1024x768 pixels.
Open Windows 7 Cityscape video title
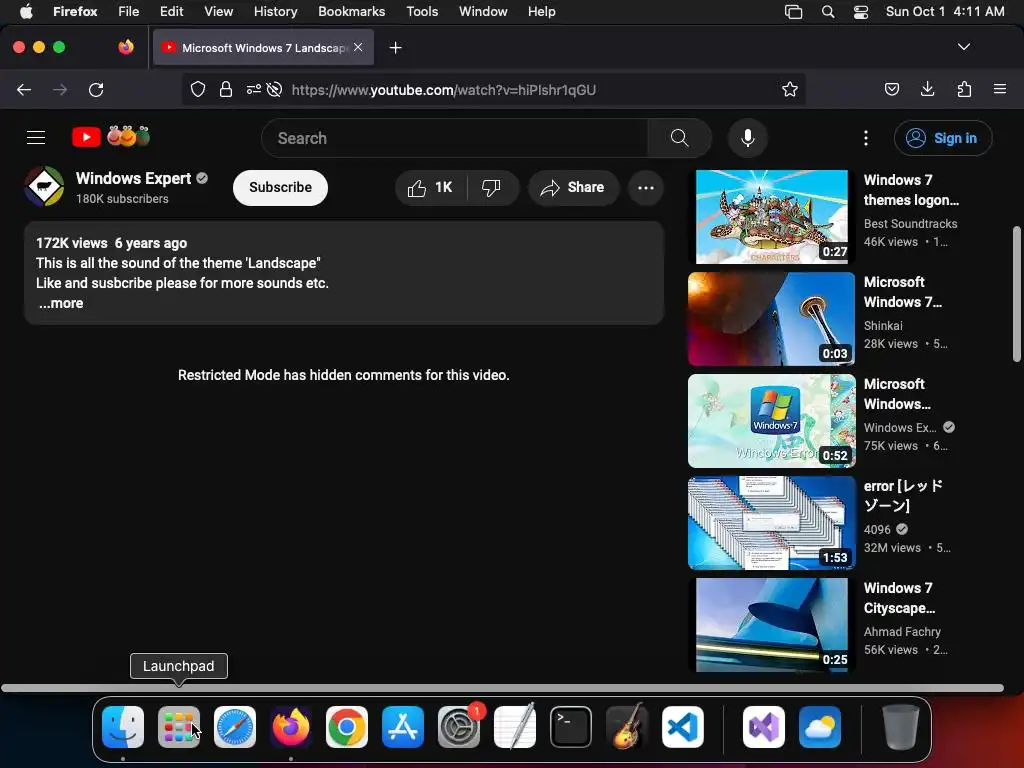click(899, 598)
